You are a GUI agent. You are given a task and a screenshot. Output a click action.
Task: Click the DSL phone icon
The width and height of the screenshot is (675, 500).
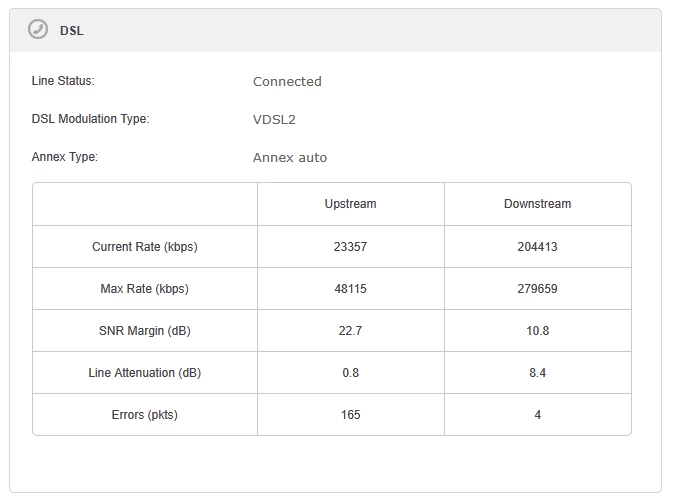coord(38,30)
